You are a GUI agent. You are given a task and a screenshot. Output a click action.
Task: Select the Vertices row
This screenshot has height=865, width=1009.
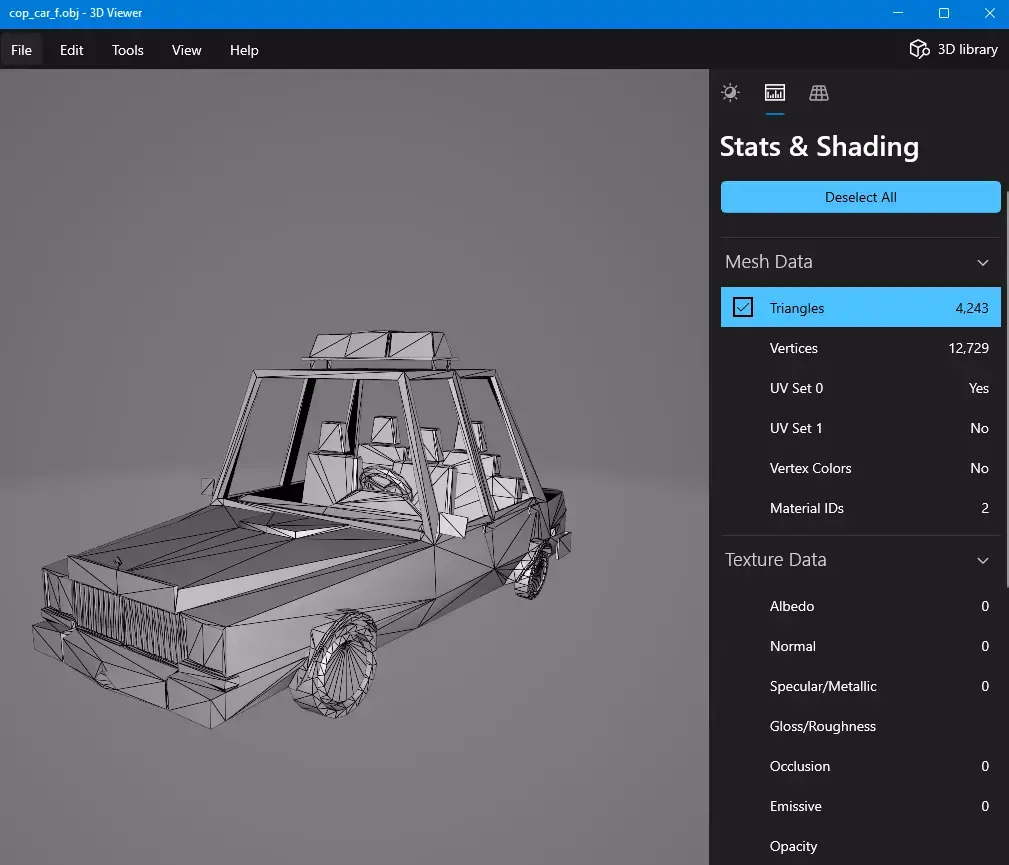(x=860, y=348)
